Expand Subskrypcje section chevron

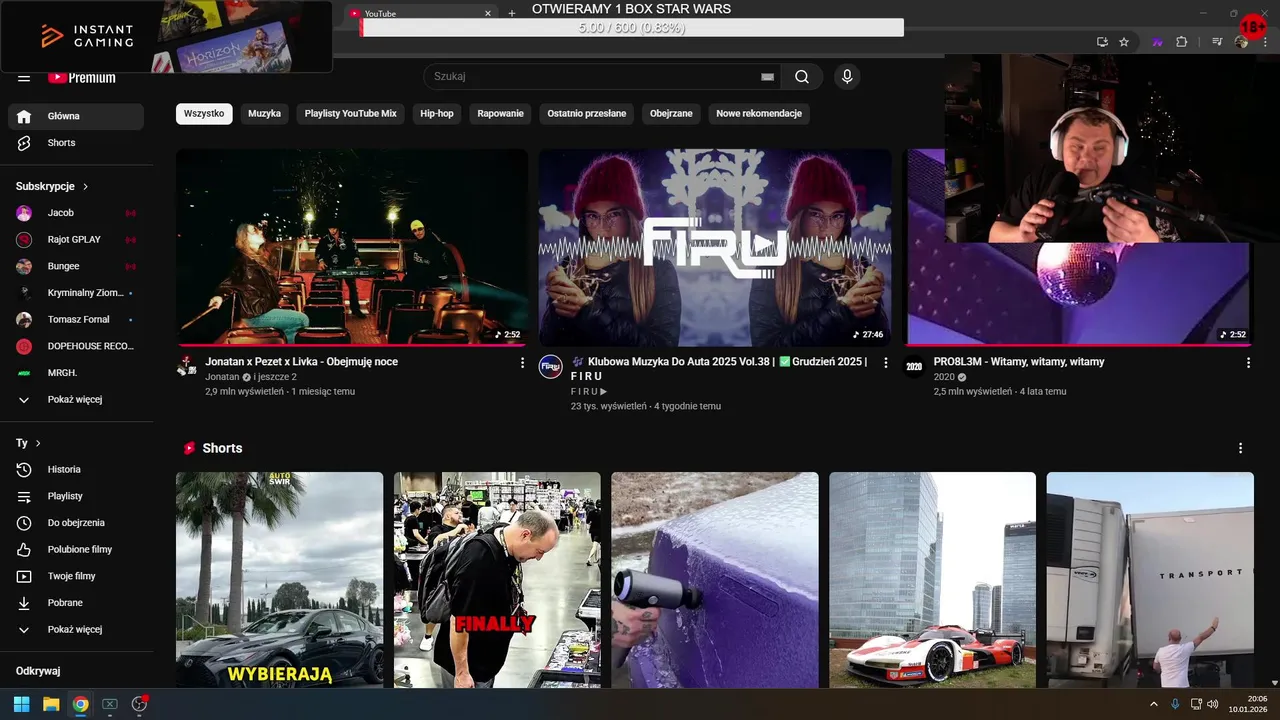(86, 187)
